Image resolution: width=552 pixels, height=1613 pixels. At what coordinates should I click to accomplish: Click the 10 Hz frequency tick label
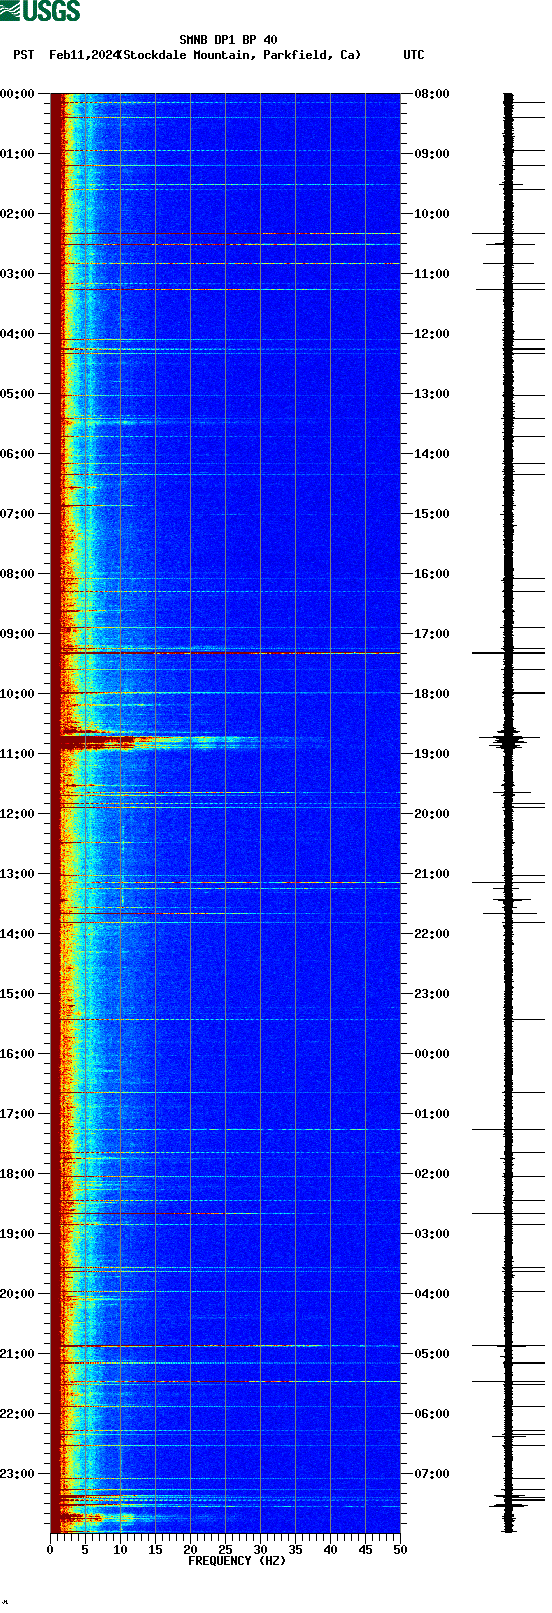[x=120, y=1550]
